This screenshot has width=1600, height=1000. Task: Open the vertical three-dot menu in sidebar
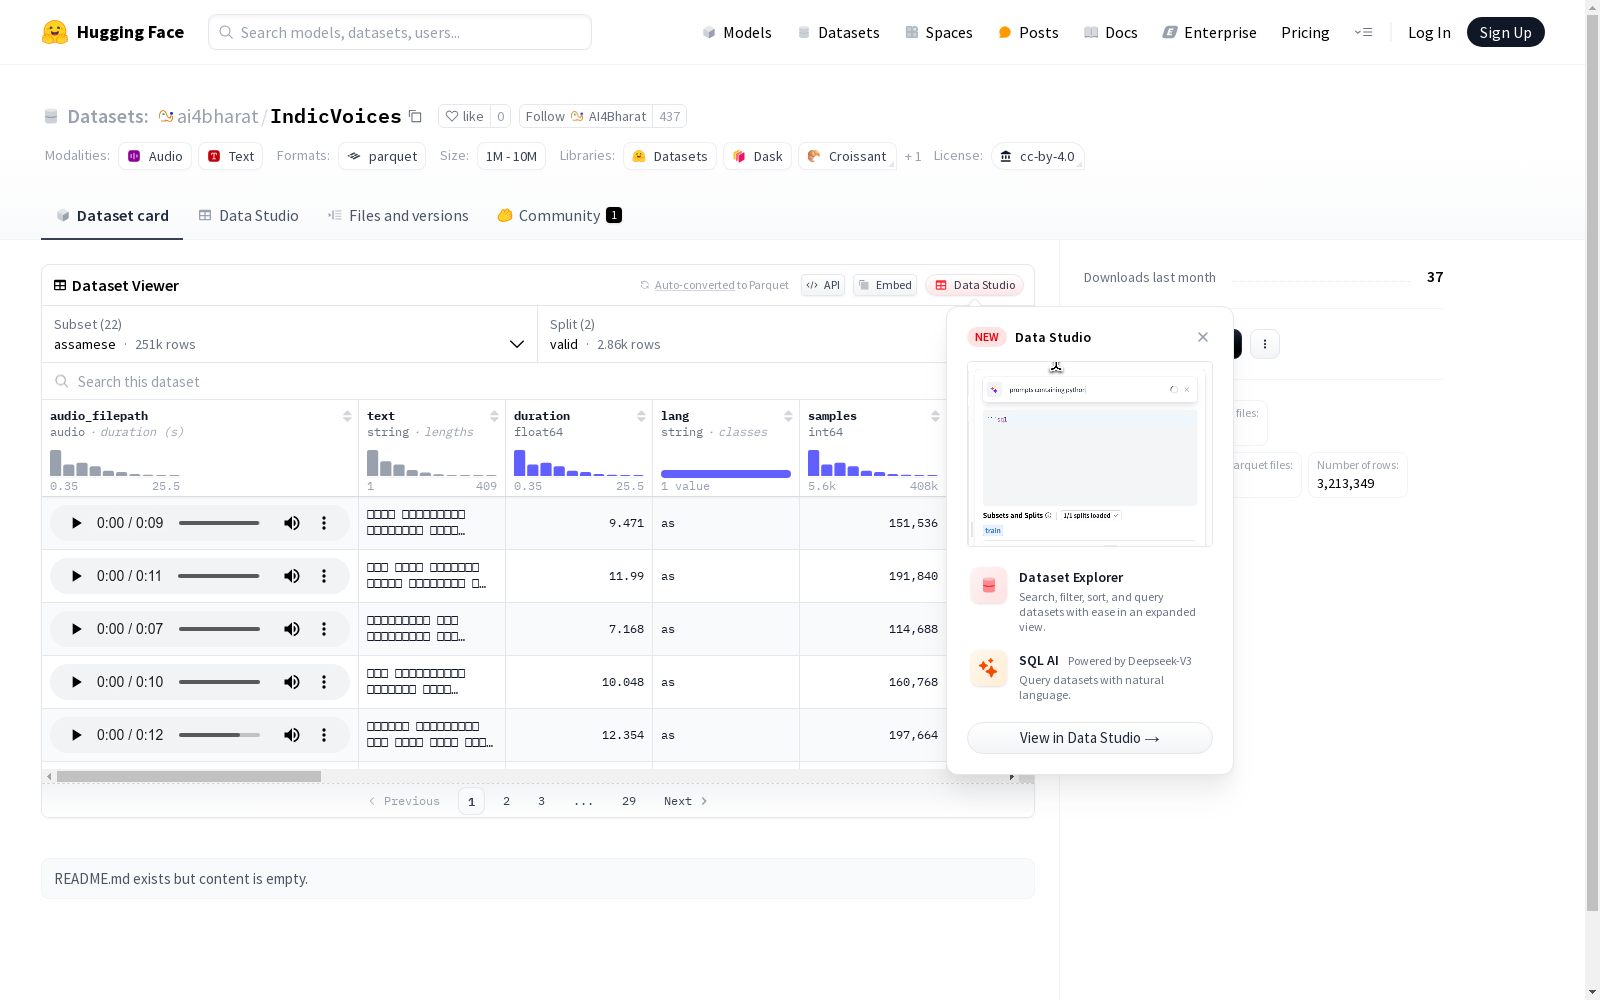pyautogui.click(x=1265, y=344)
